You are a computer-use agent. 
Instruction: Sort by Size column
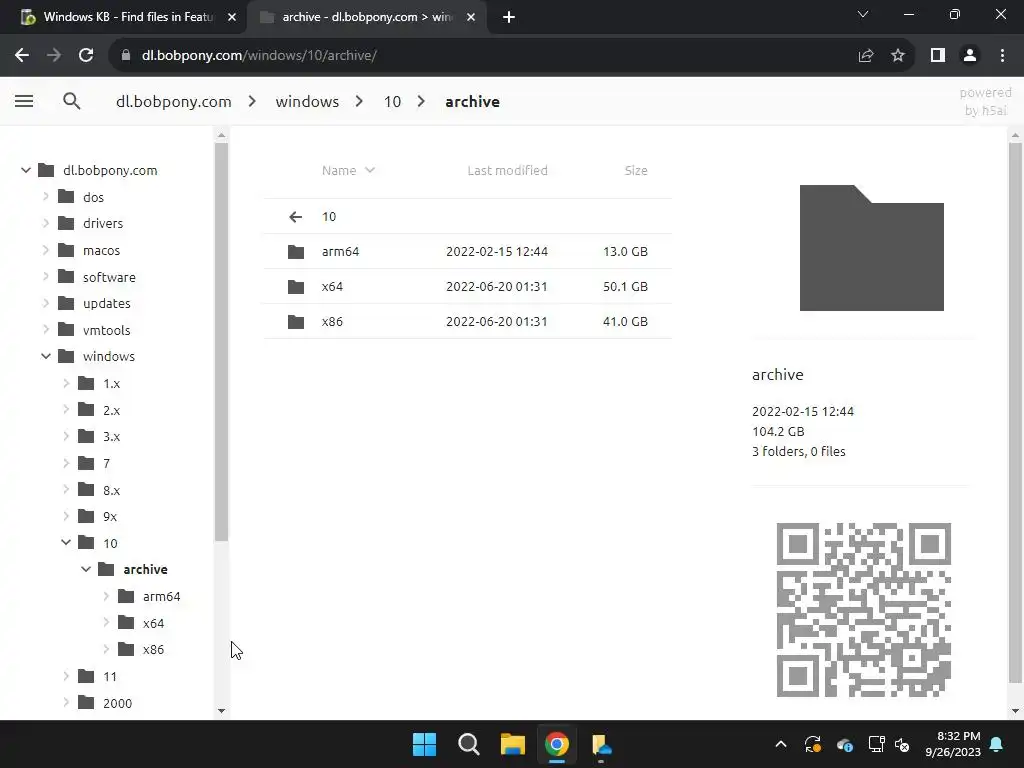[x=635, y=170]
